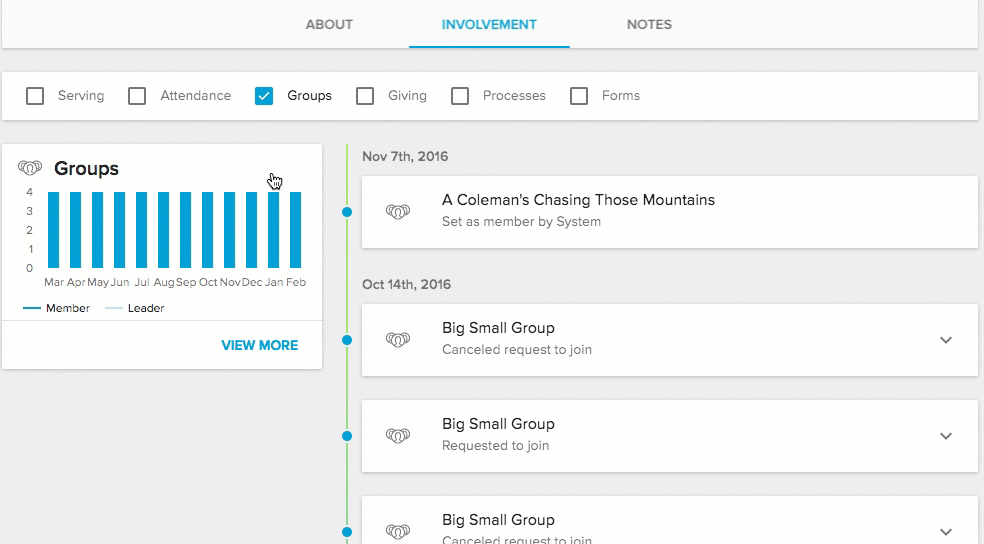
Task: Click the Leader legend line in Groups chart
Action: click(x=114, y=308)
